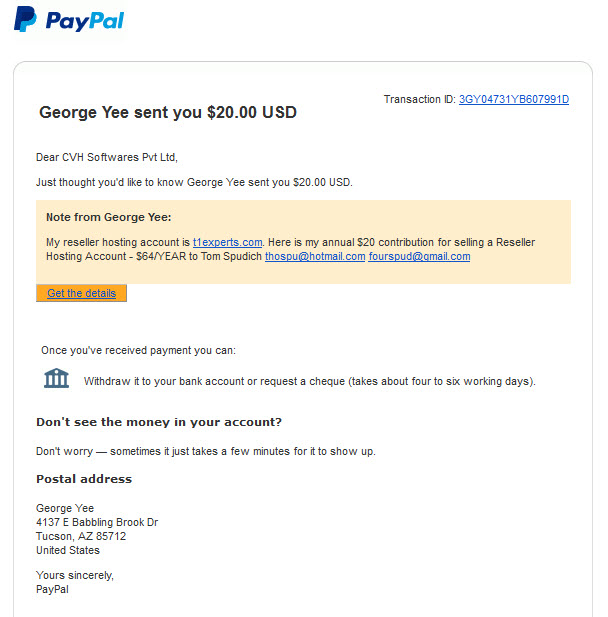Click the Yours sincerely closing line

75,575
